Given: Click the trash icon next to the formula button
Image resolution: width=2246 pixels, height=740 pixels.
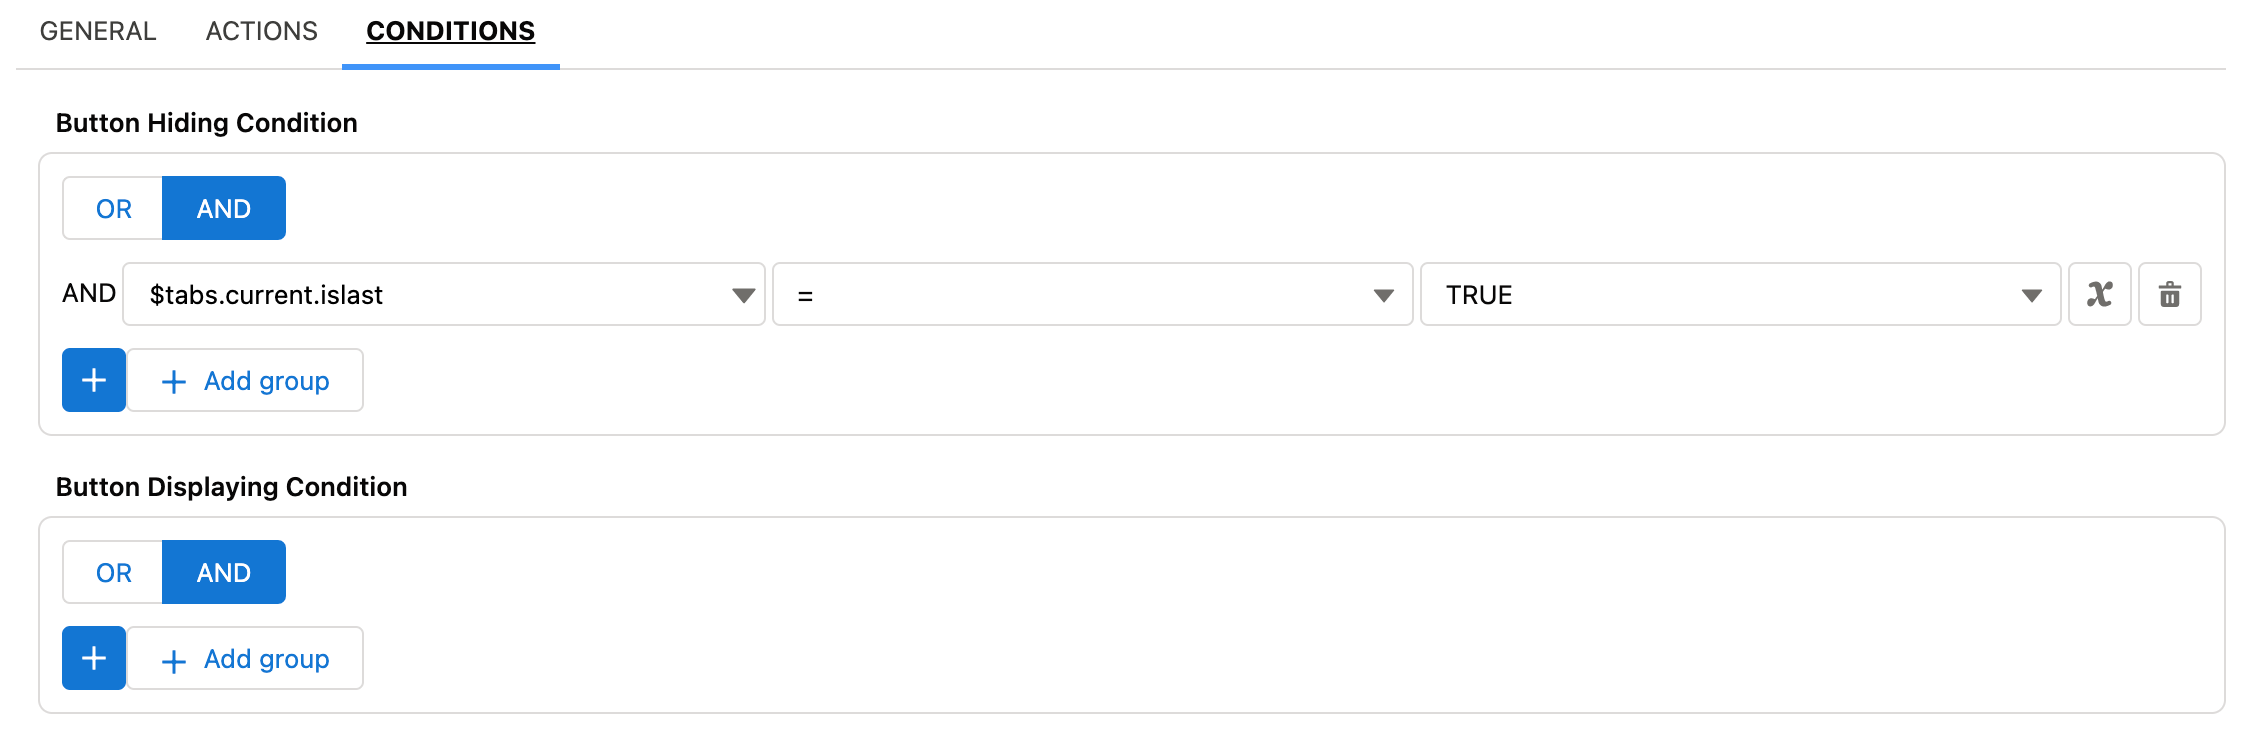Looking at the screenshot, I should [2170, 294].
